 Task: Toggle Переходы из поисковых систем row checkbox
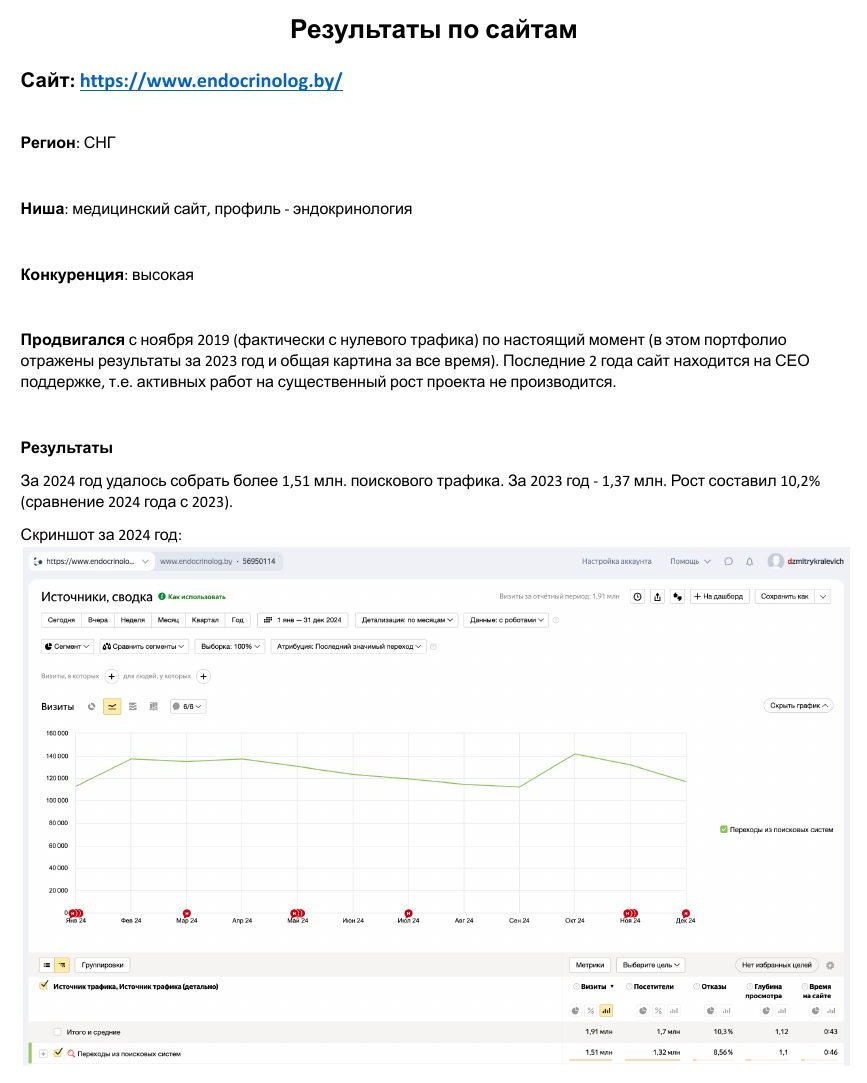point(58,1053)
